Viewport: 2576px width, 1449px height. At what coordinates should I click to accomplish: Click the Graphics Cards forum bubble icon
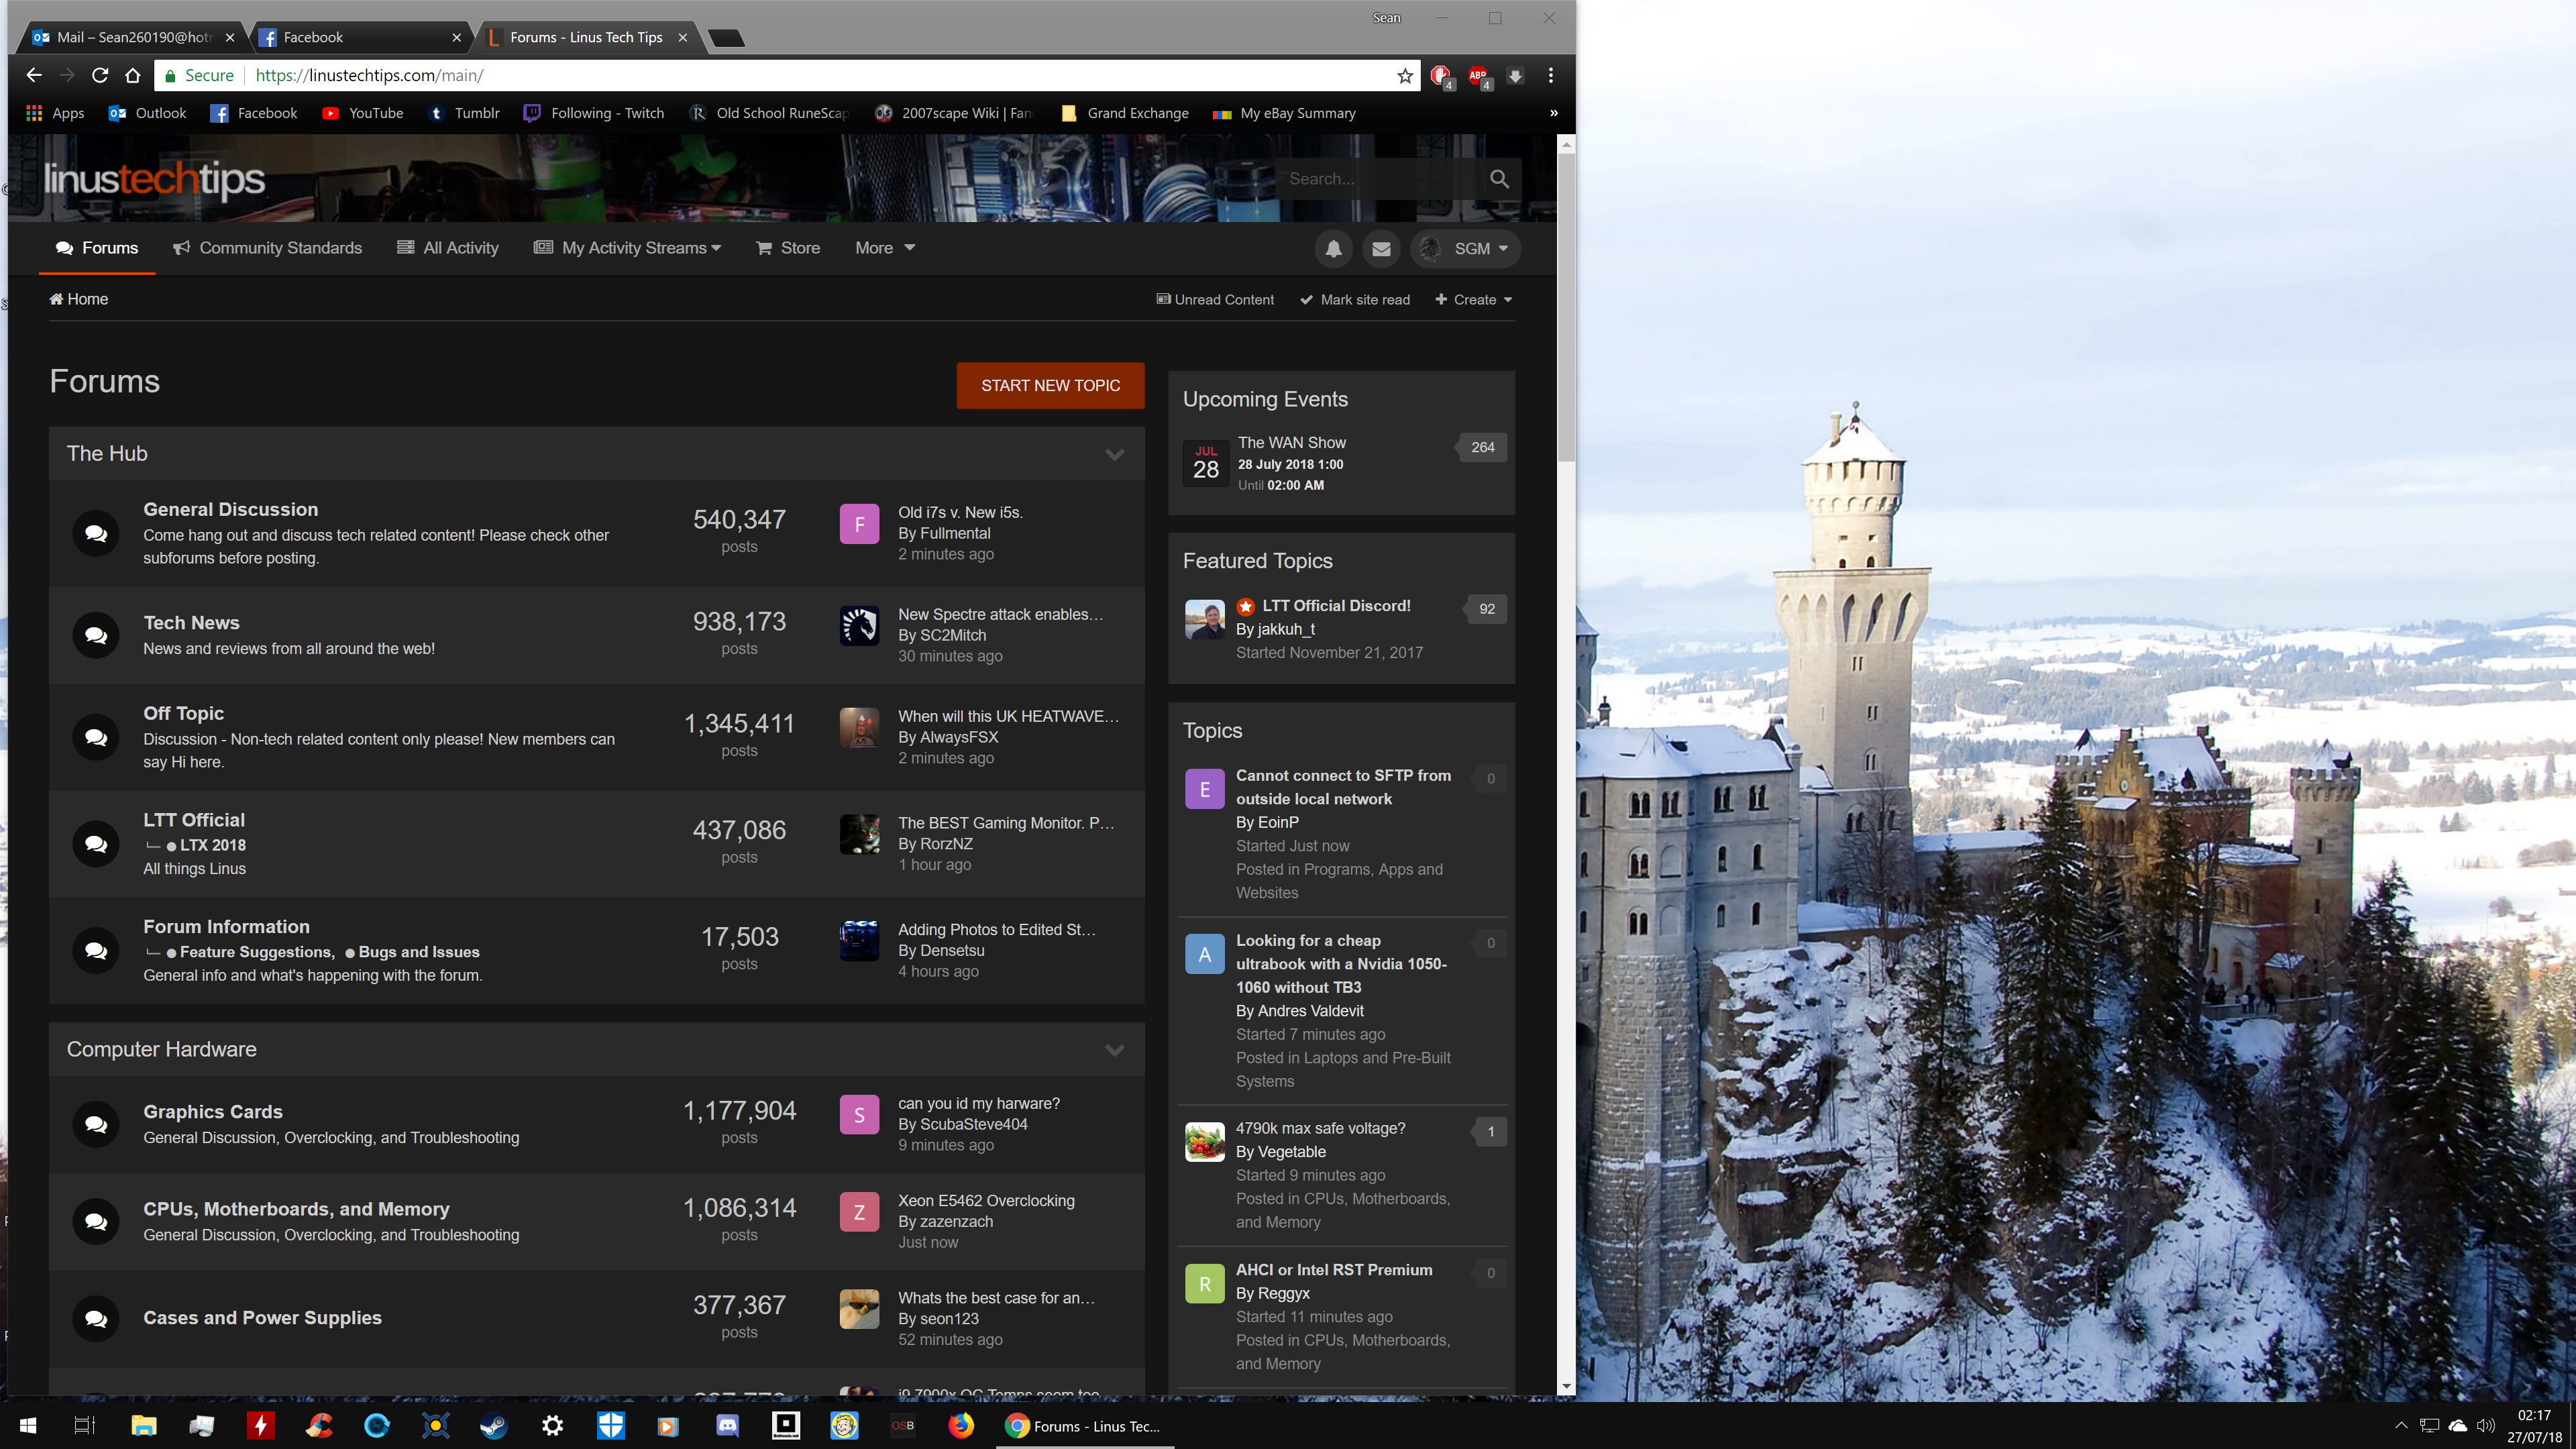point(96,1124)
